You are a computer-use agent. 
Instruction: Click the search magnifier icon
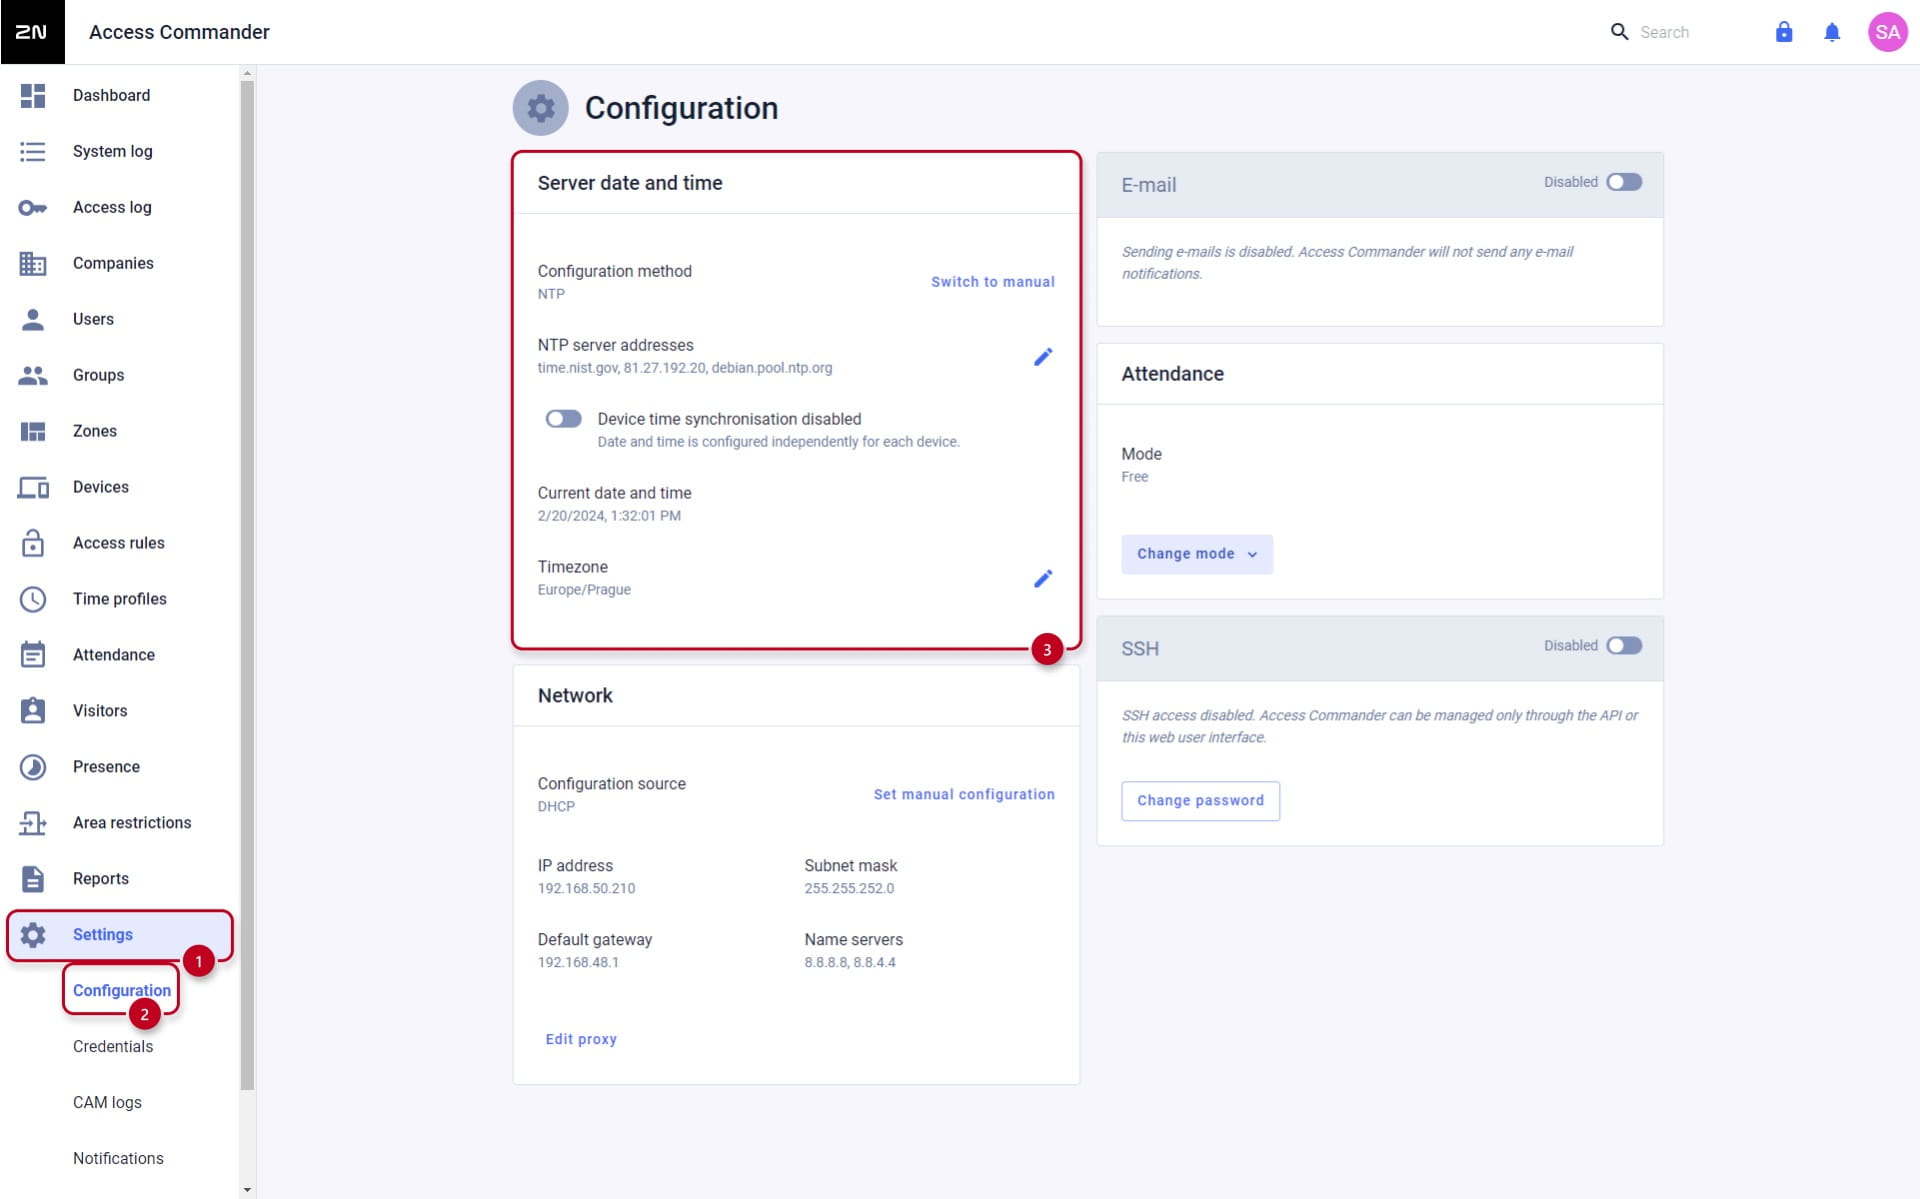[1619, 32]
